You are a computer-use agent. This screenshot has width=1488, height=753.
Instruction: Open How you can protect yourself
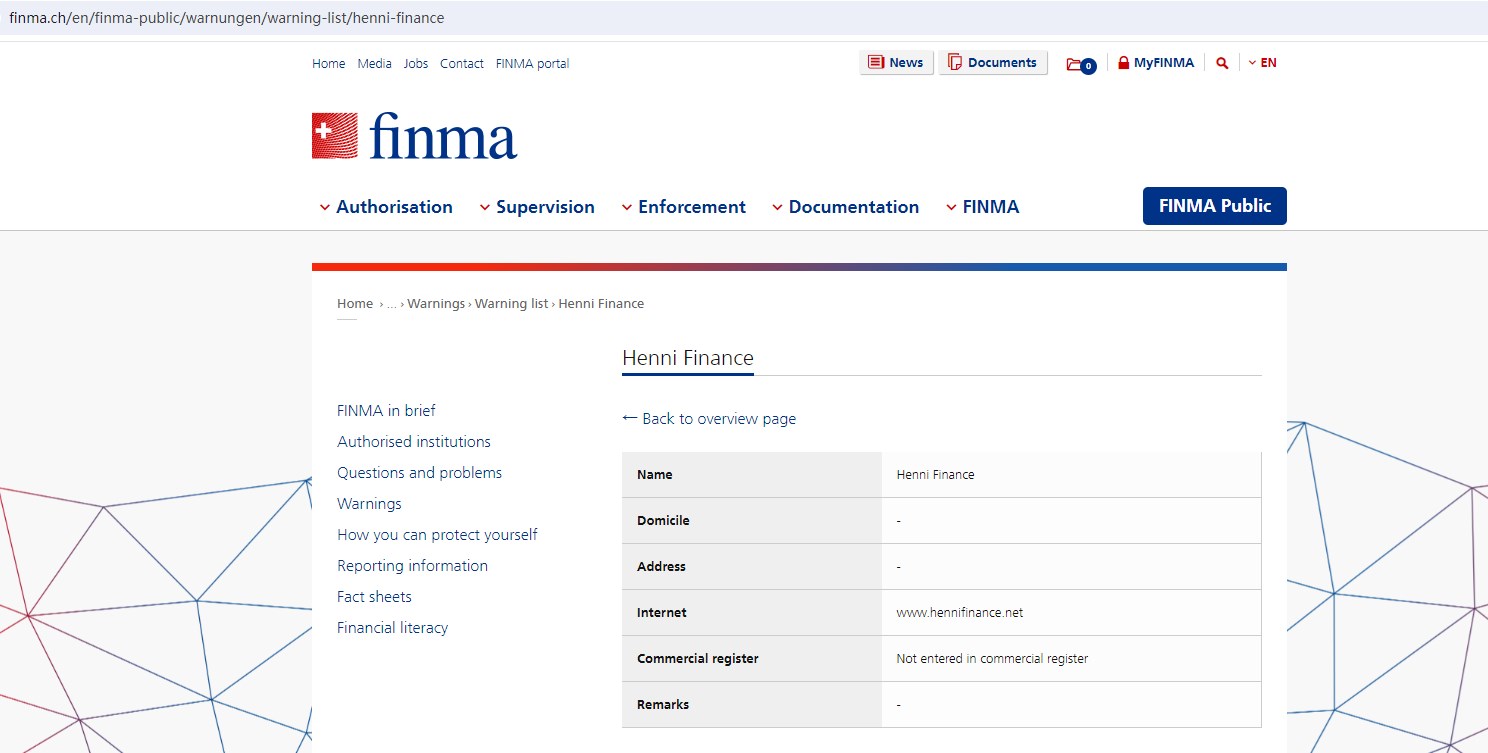point(437,535)
